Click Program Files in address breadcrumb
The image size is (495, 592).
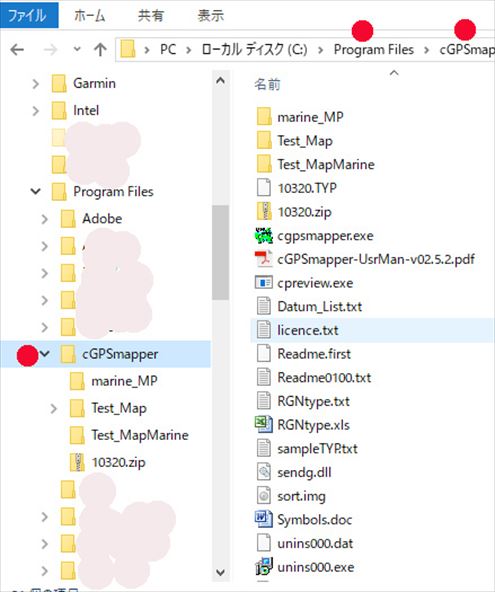(373, 49)
